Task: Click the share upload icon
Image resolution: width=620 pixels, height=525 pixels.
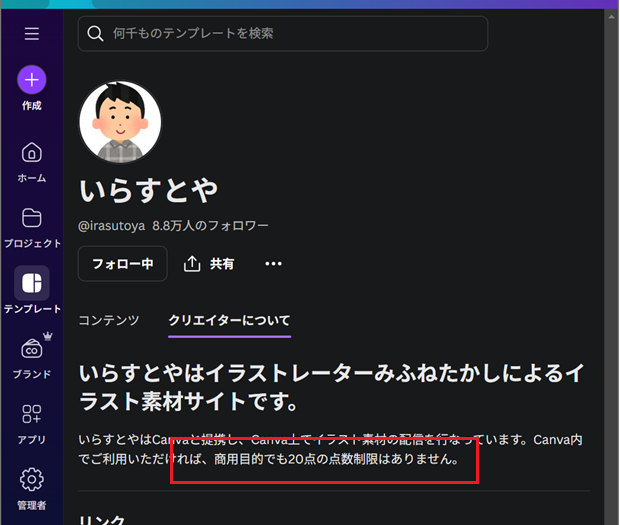Action: pyautogui.click(x=192, y=264)
